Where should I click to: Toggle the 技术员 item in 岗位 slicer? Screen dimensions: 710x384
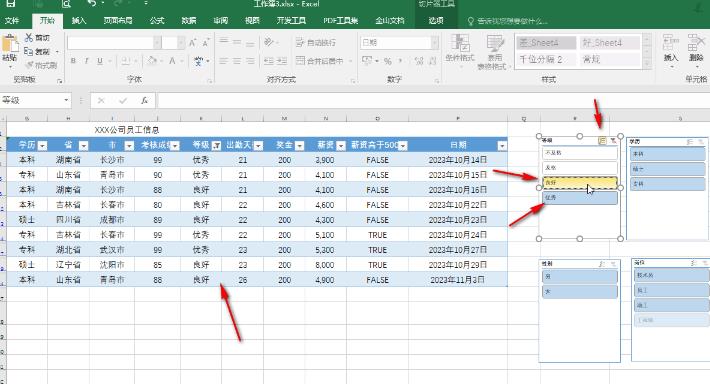pos(672,275)
